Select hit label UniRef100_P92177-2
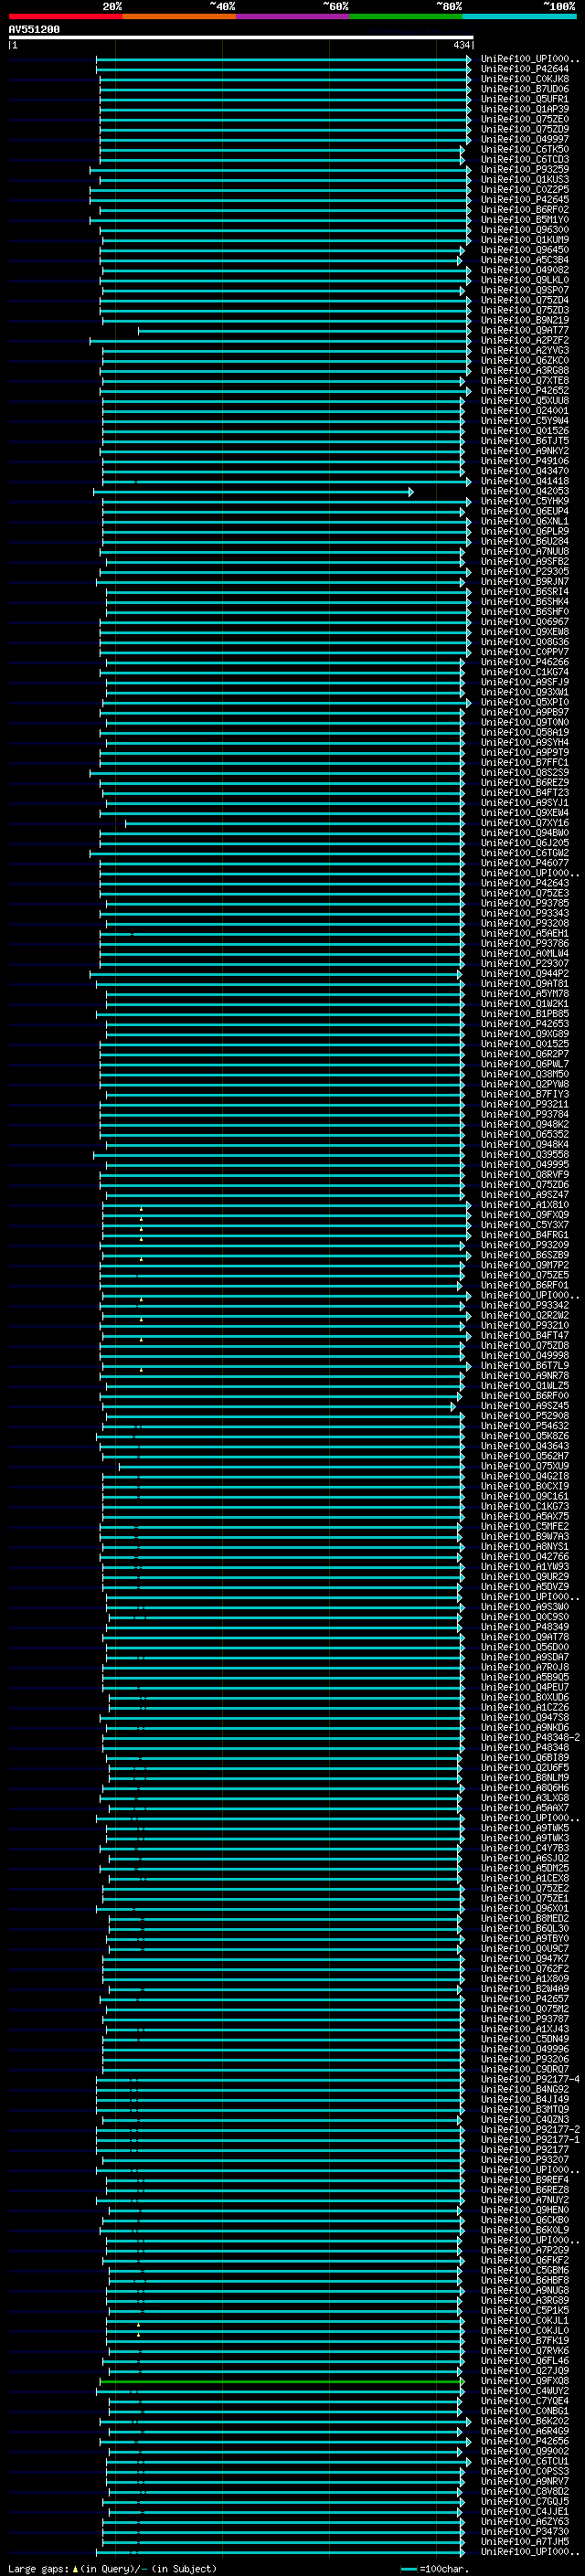The height and width of the screenshot is (2576, 585). [530, 2129]
